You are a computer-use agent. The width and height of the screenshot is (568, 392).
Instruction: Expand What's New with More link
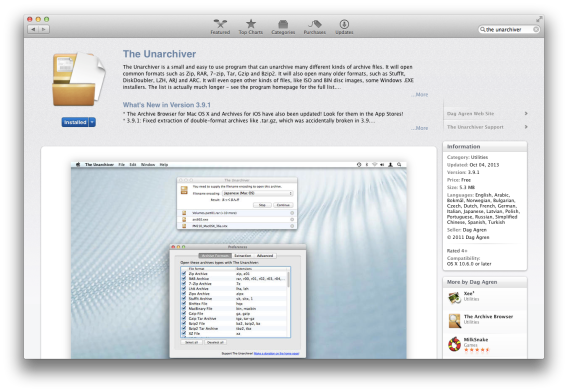pos(419,128)
